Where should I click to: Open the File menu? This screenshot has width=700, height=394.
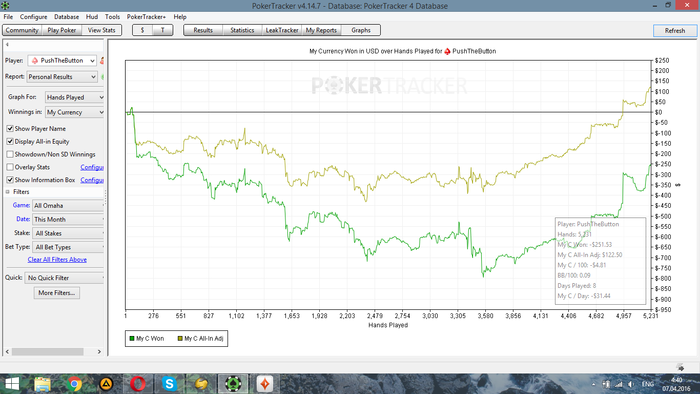(8, 17)
